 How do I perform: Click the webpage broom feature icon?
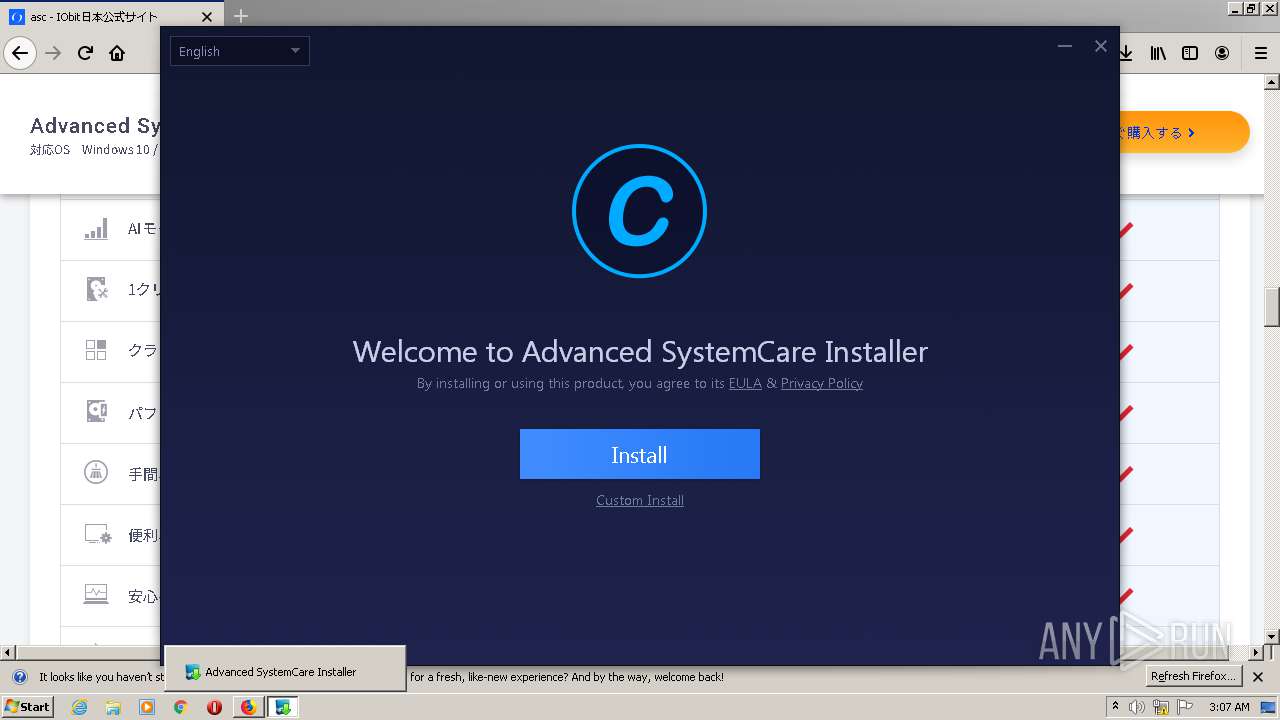point(96,472)
